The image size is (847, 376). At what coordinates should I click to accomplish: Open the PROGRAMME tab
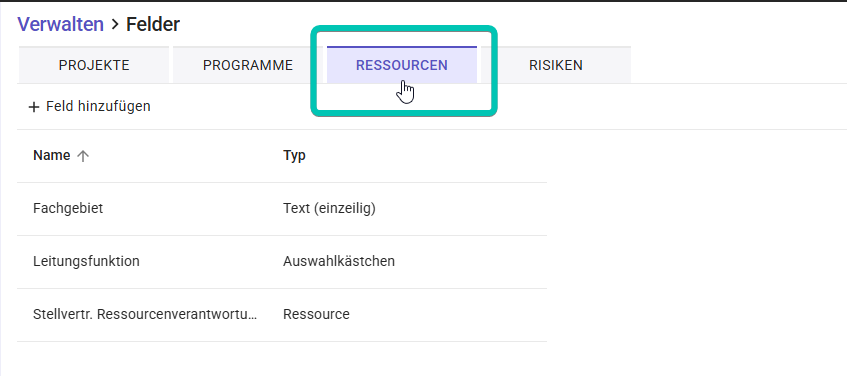[x=248, y=65]
